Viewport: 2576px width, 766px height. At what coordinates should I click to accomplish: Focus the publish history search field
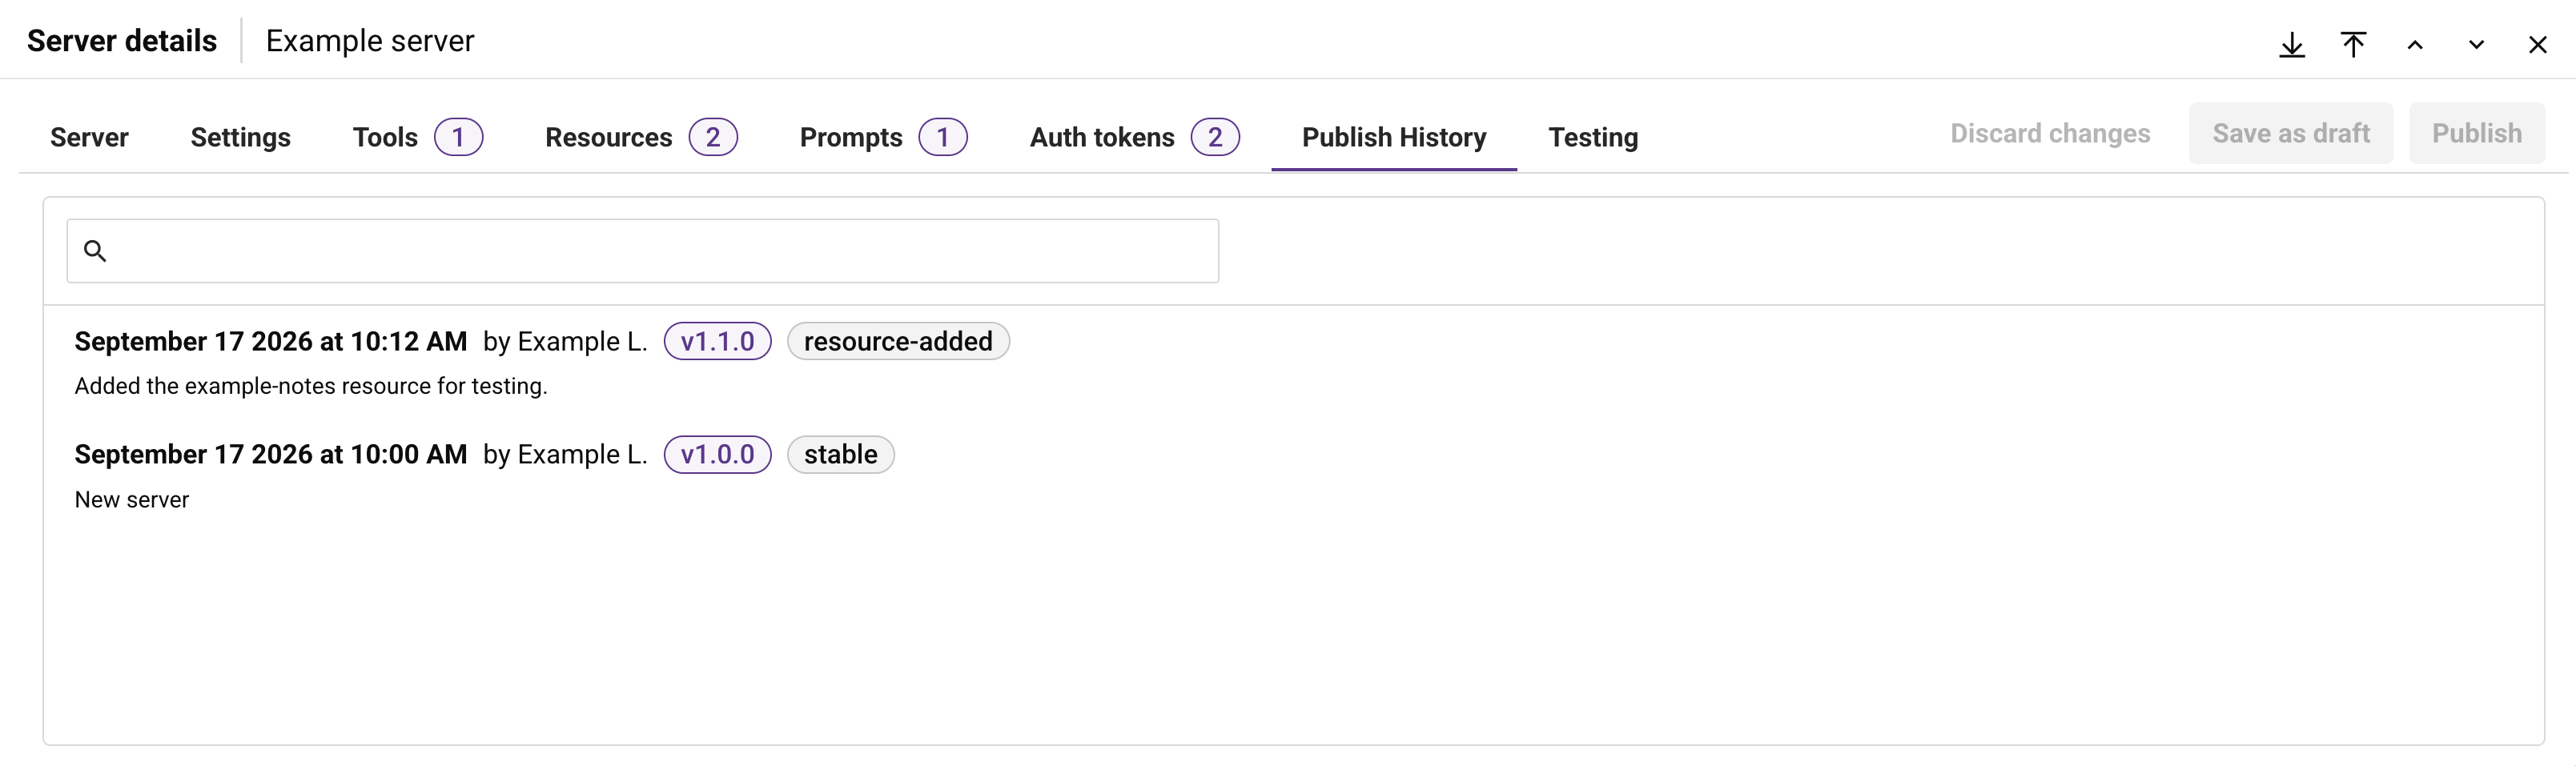click(642, 251)
